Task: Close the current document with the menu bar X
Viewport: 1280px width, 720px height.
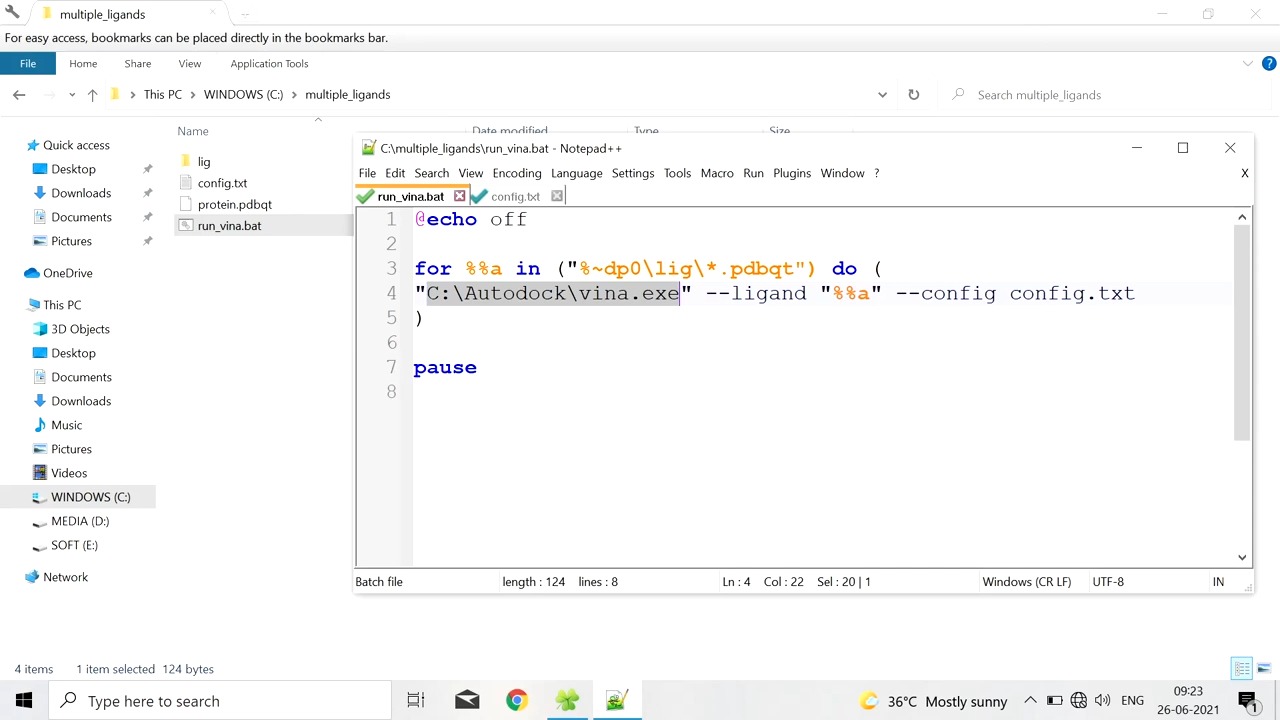Action: (x=1245, y=173)
